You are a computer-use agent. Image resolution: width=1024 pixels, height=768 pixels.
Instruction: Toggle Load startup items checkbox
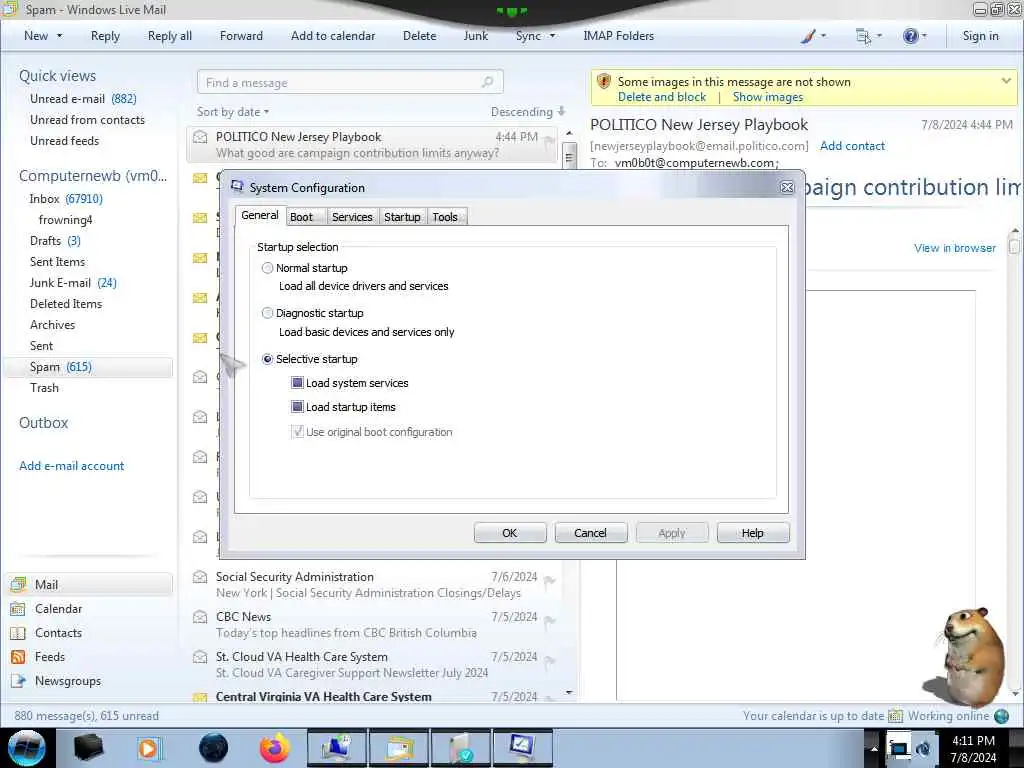[x=297, y=407]
